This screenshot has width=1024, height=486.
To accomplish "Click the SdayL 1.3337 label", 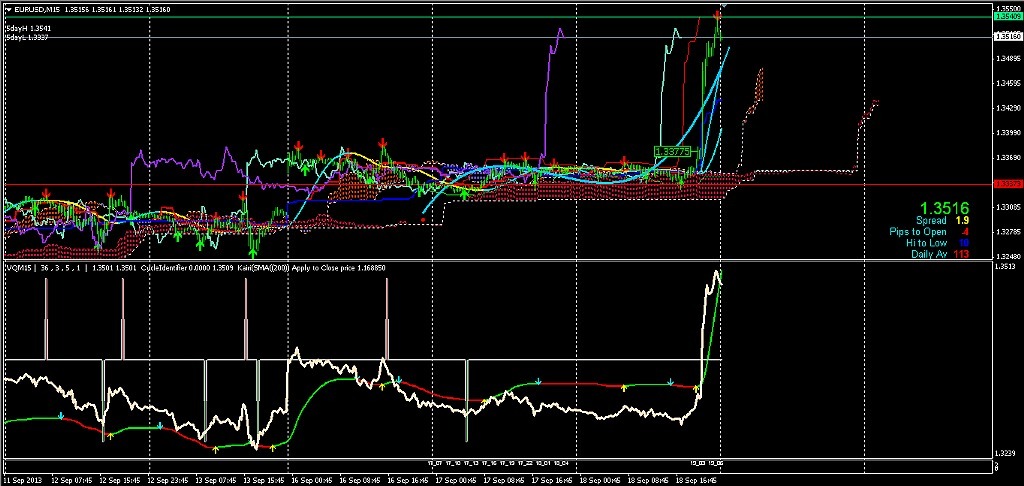I will [27, 37].
